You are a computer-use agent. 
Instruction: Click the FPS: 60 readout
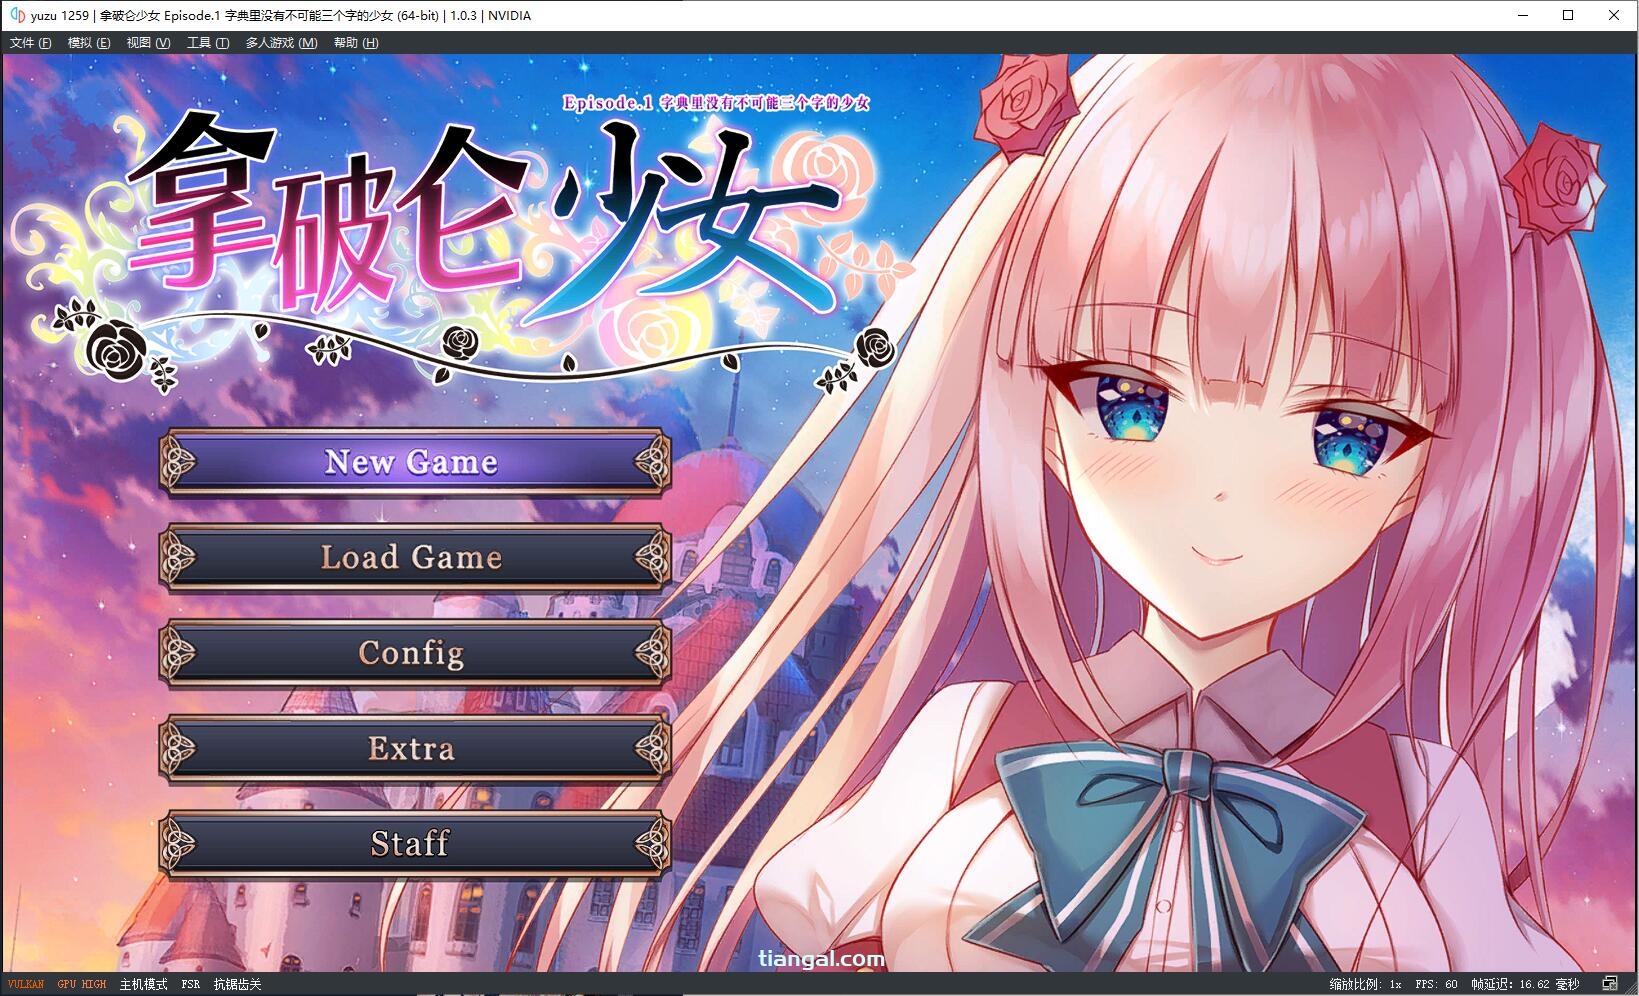(x=1436, y=984)
